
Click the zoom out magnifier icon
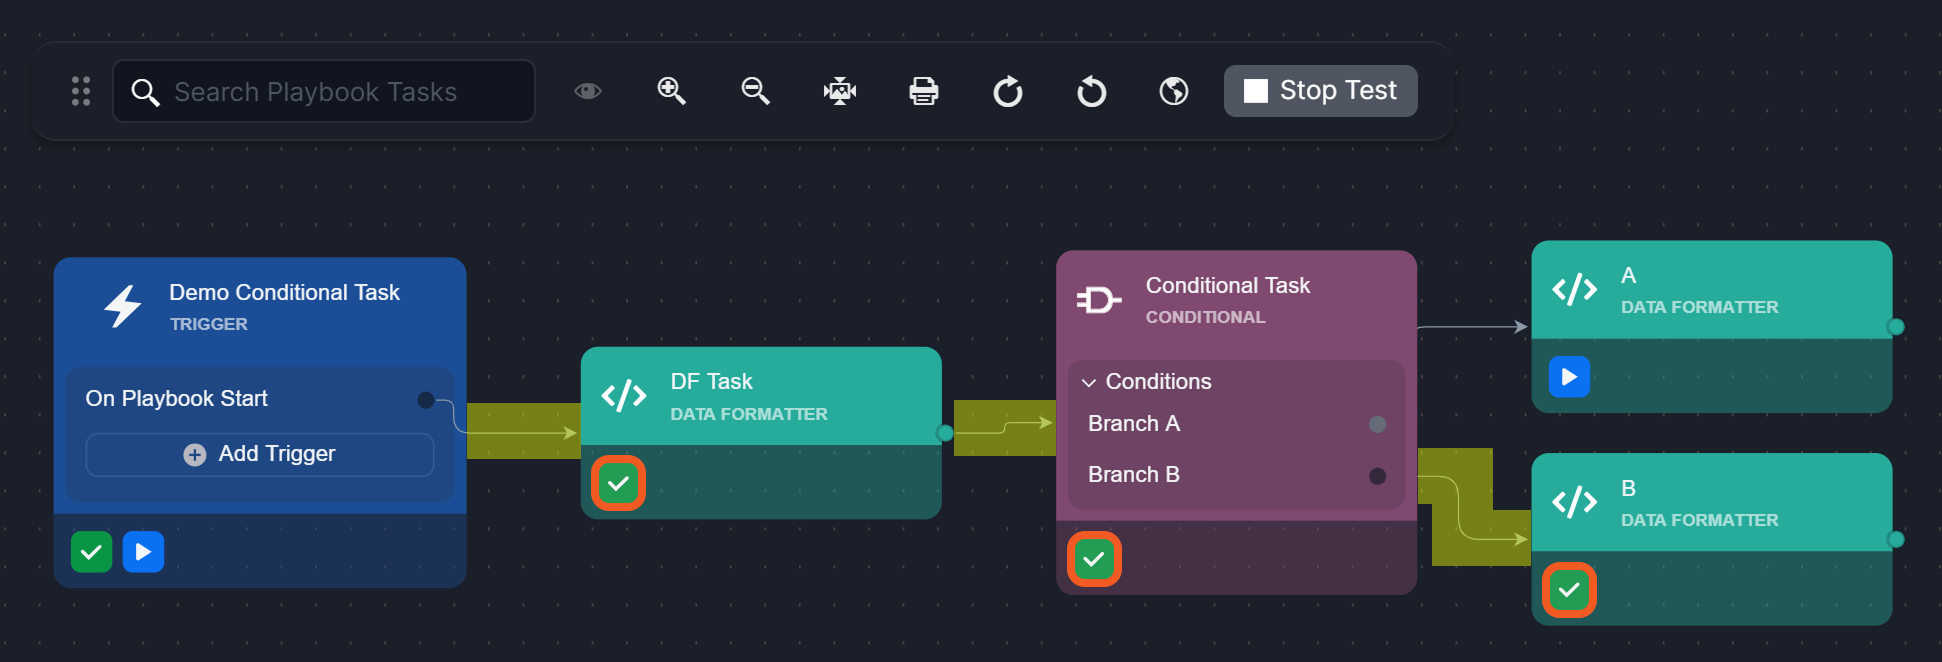pyautogui.click(x=755, y=91)
